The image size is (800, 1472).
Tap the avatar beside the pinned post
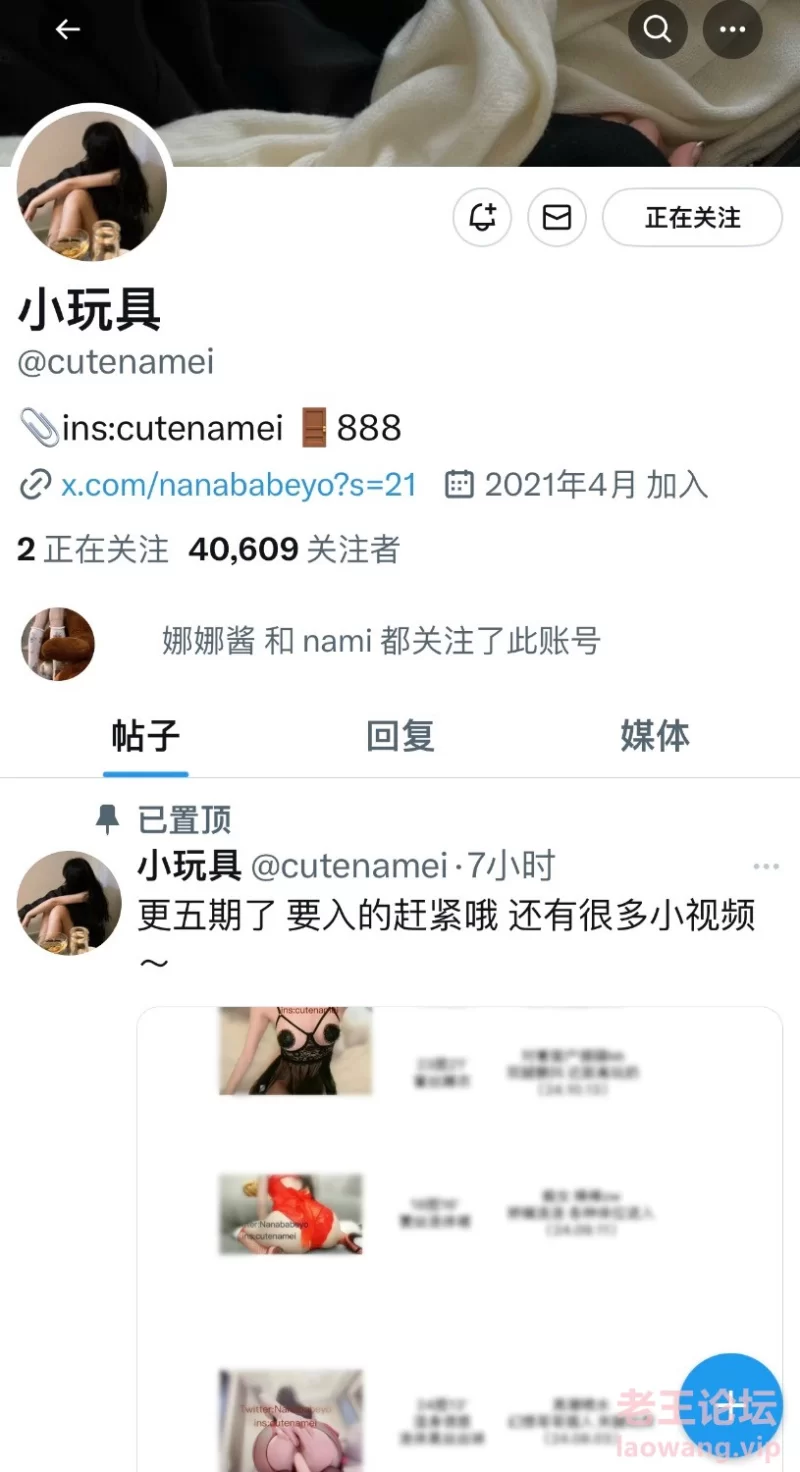(69, 903)
